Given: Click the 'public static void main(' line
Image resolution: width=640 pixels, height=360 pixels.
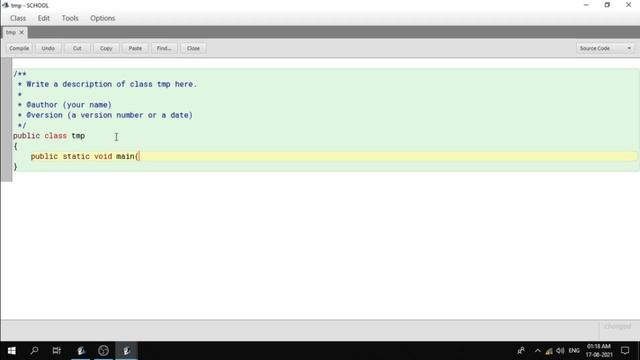Looking at the screenshot, I should click(x=85, y=156).
